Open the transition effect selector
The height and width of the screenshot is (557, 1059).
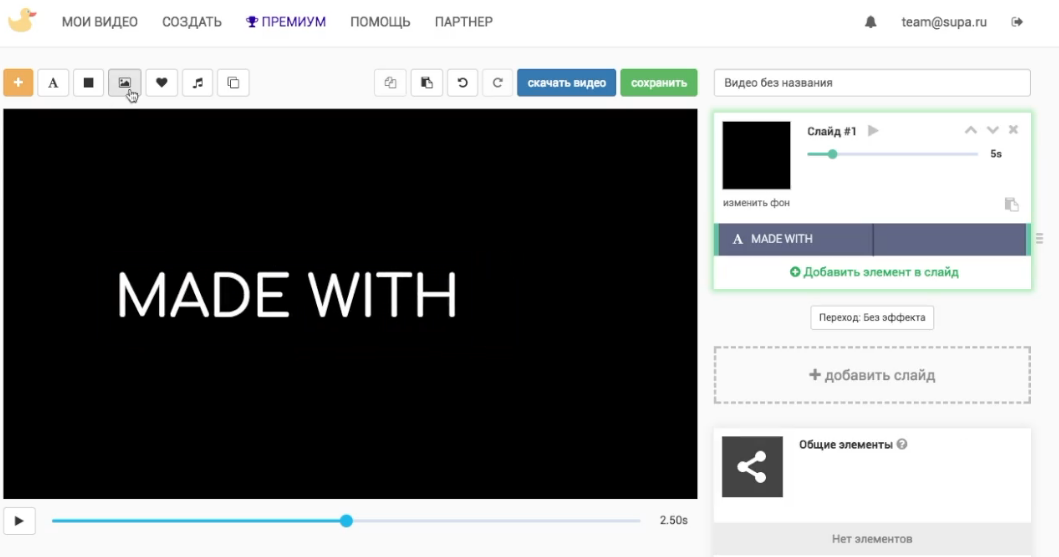(x=871, y=318)
